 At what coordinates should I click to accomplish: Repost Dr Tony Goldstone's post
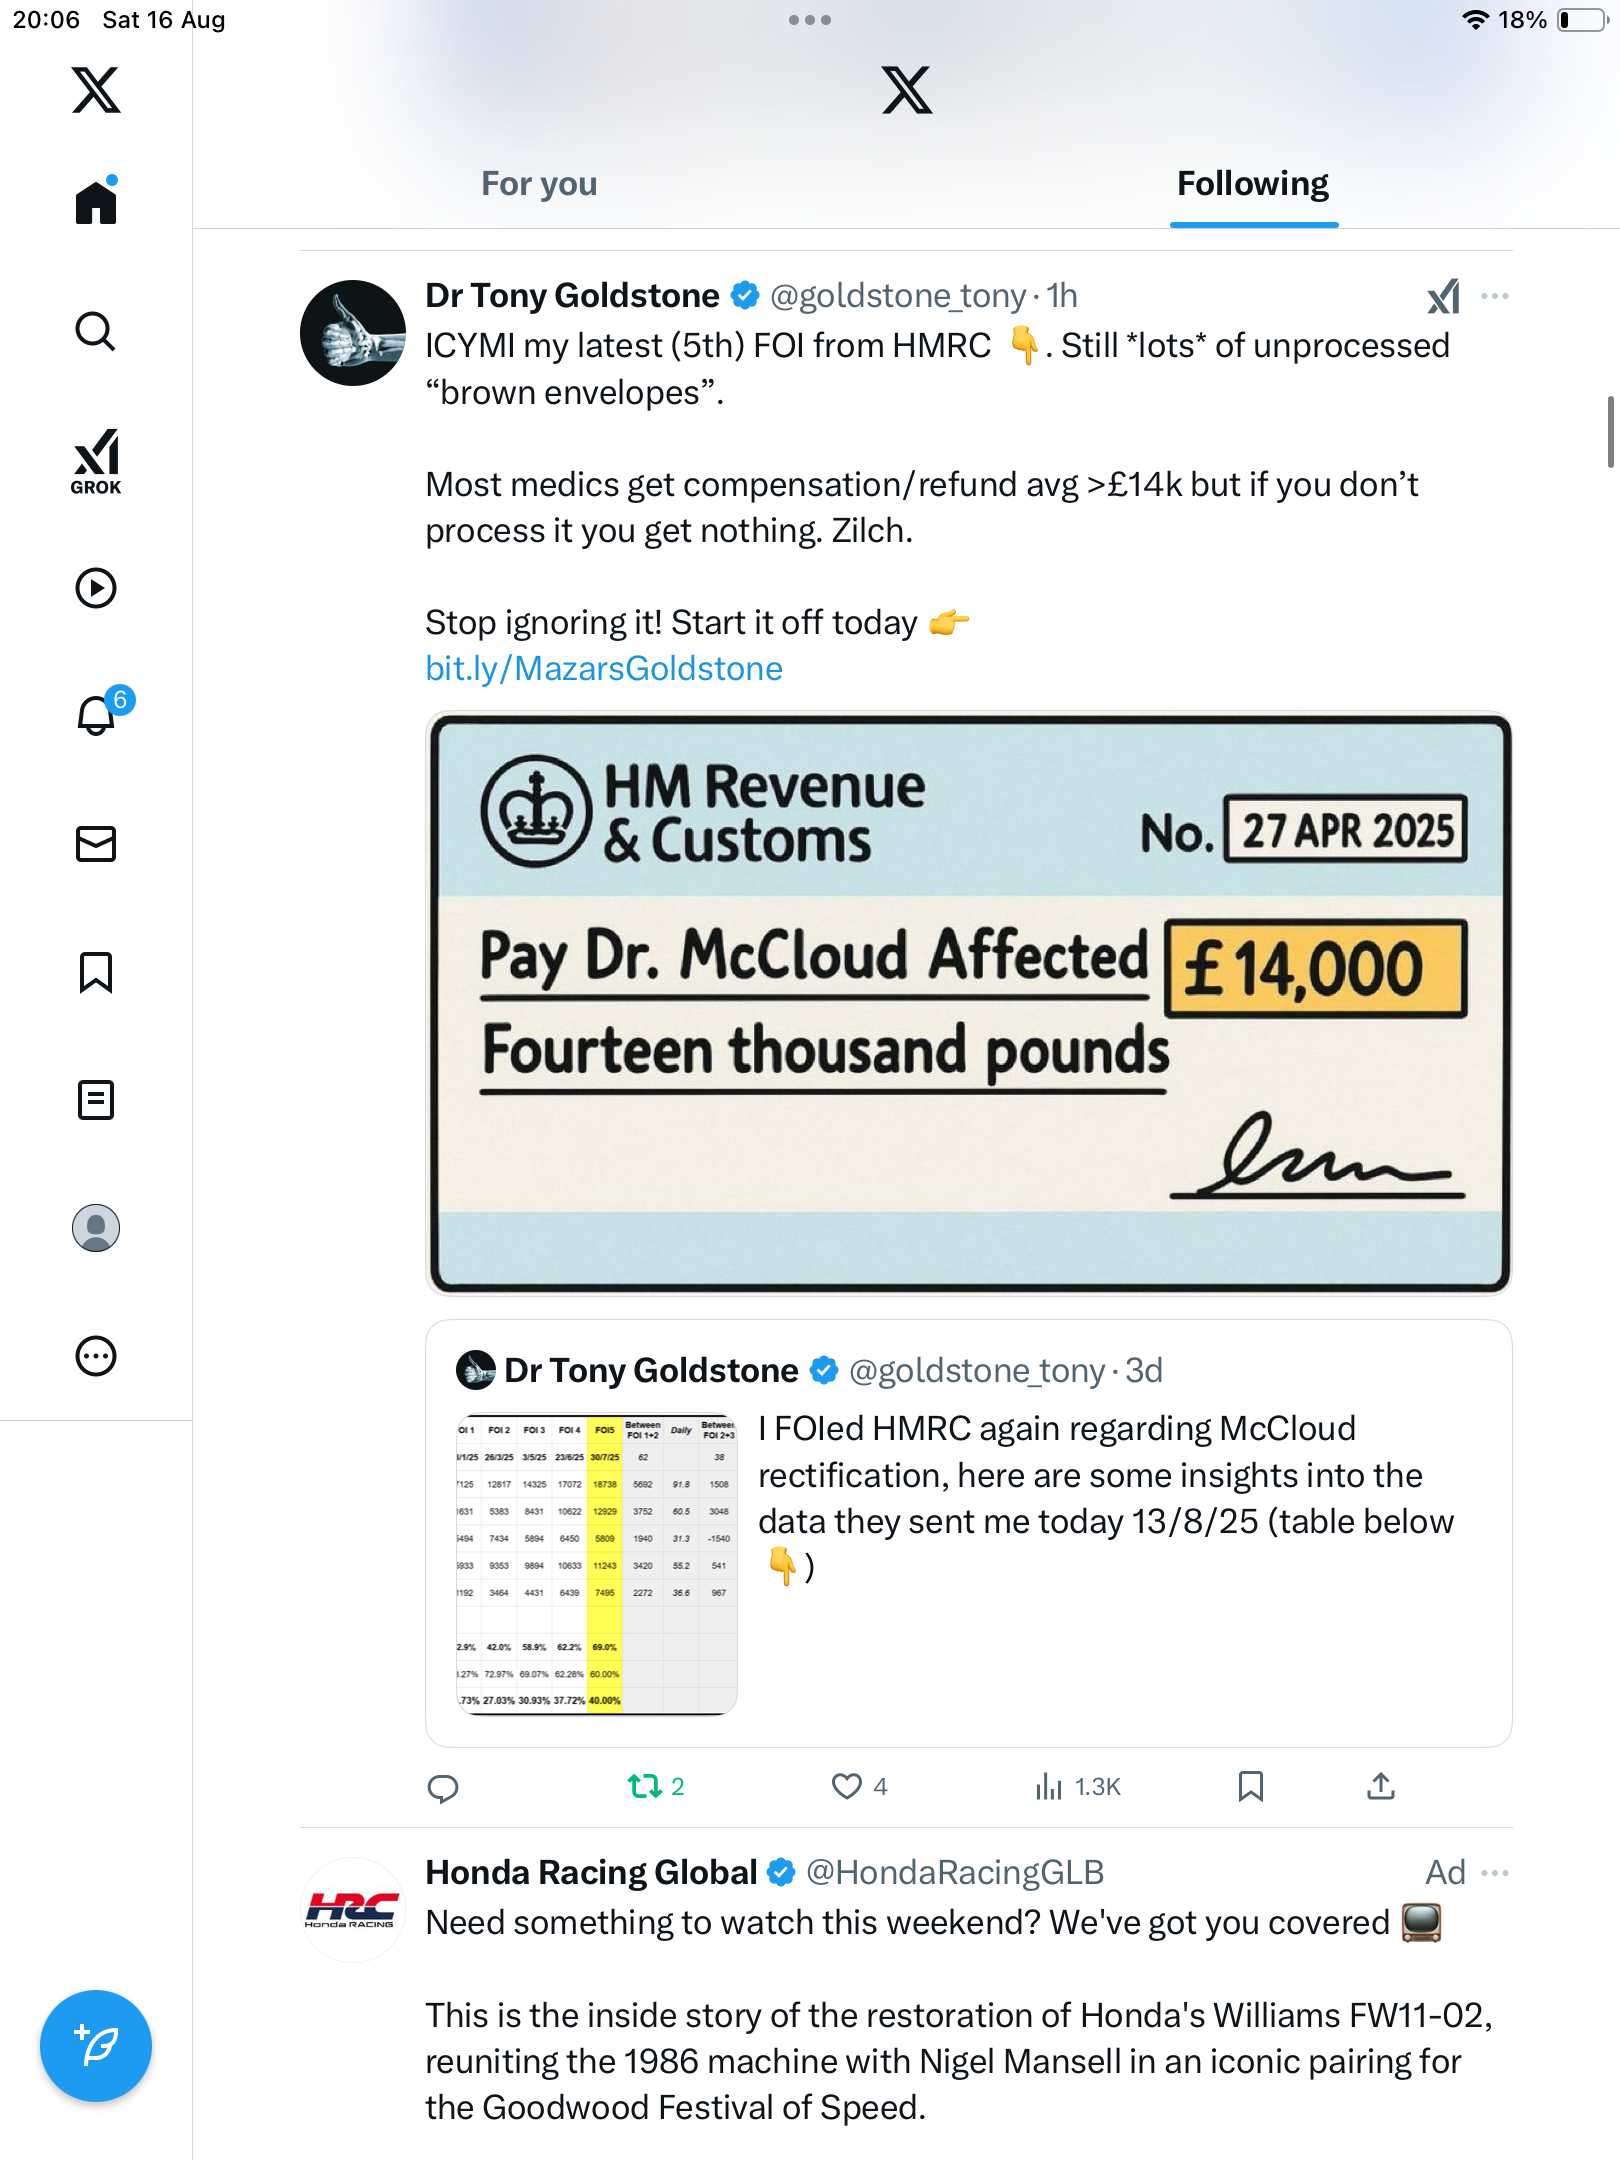(645, 1786)
